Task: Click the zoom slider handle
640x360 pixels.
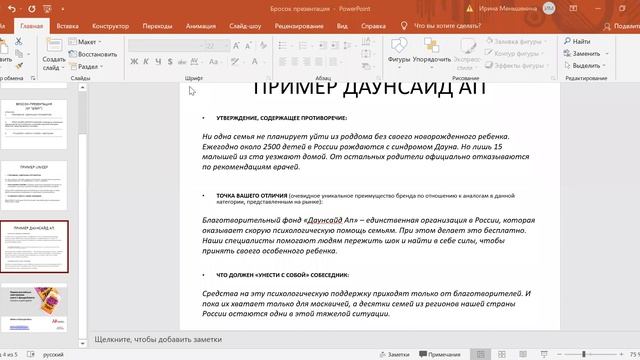Action: point(584,354)
